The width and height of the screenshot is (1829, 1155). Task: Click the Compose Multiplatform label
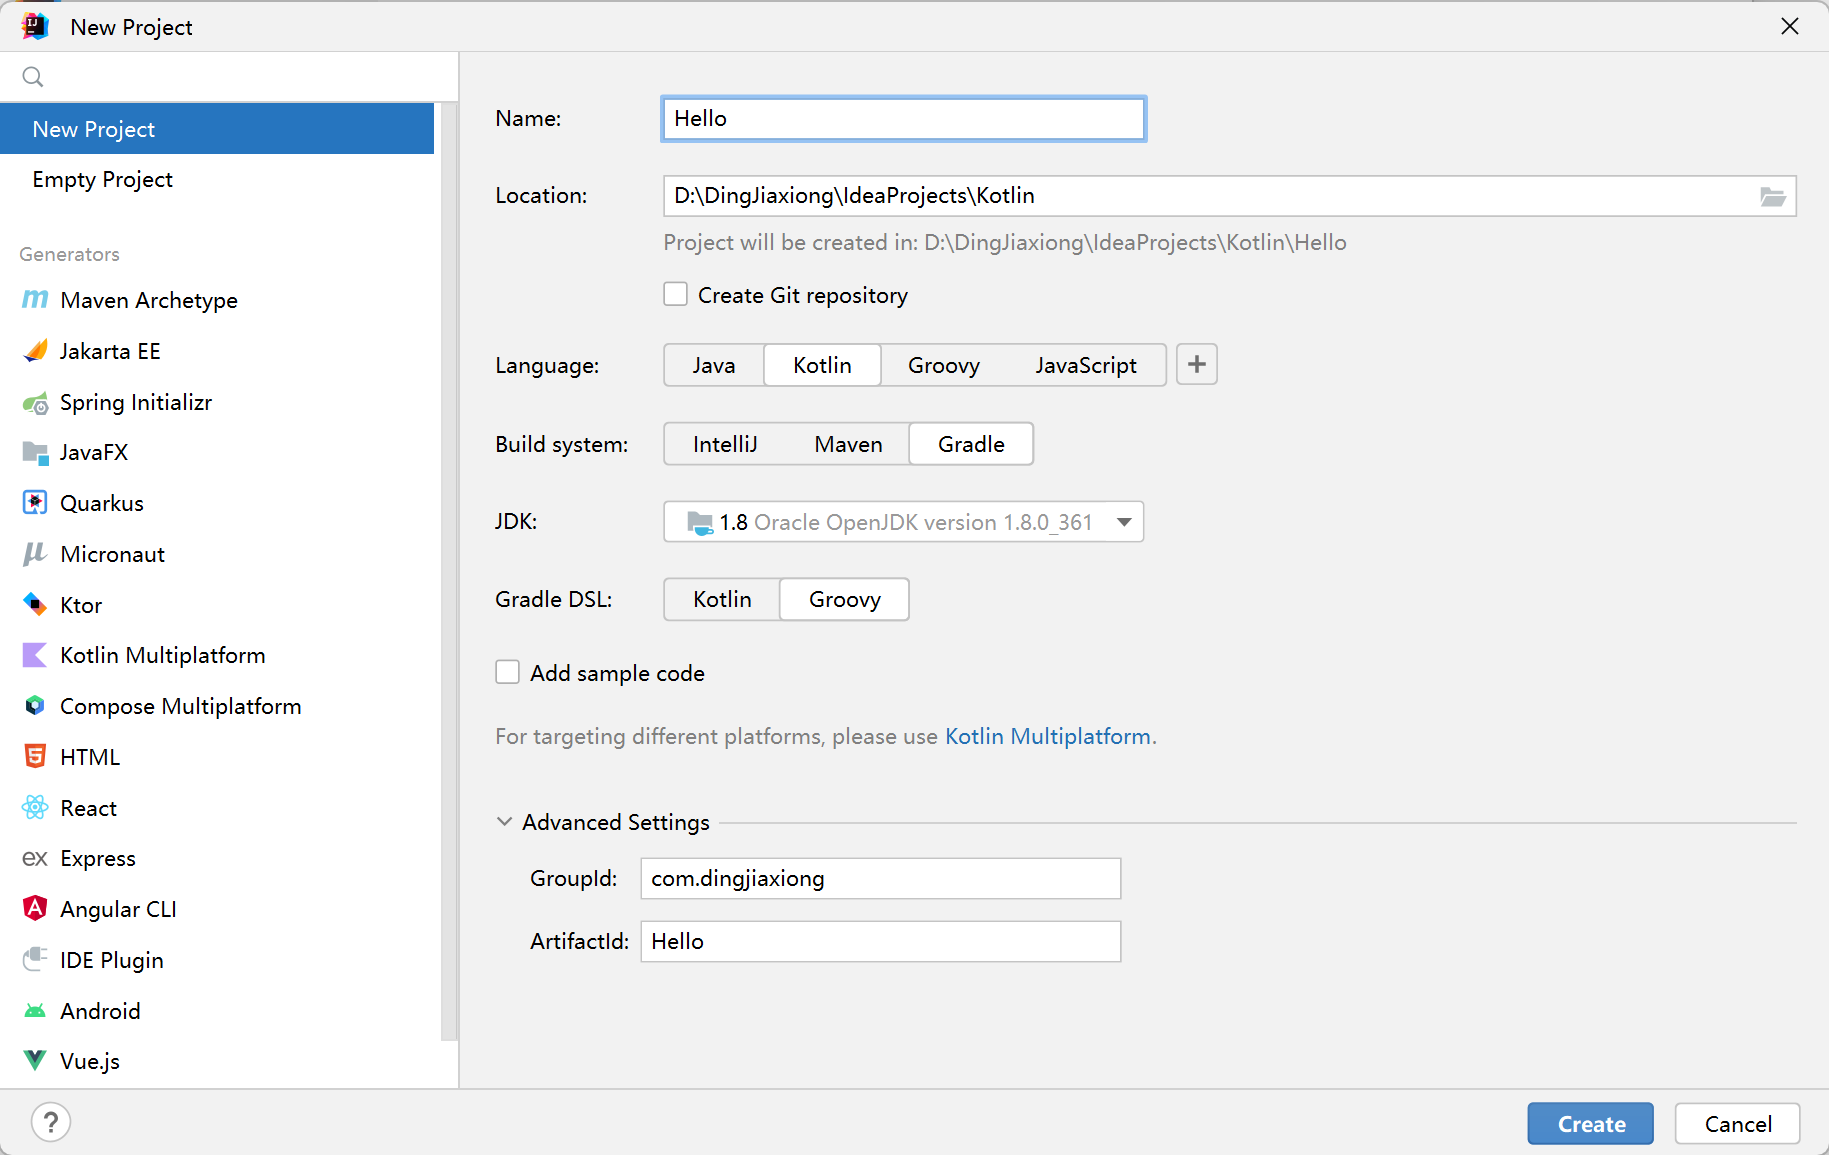pos(181,706)
